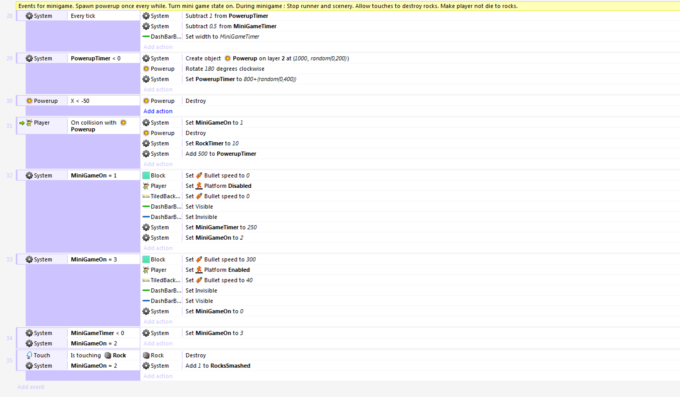Click the Bullet behavior icon in speed to 300 action
680x397 pixels.
coord(199,259)
